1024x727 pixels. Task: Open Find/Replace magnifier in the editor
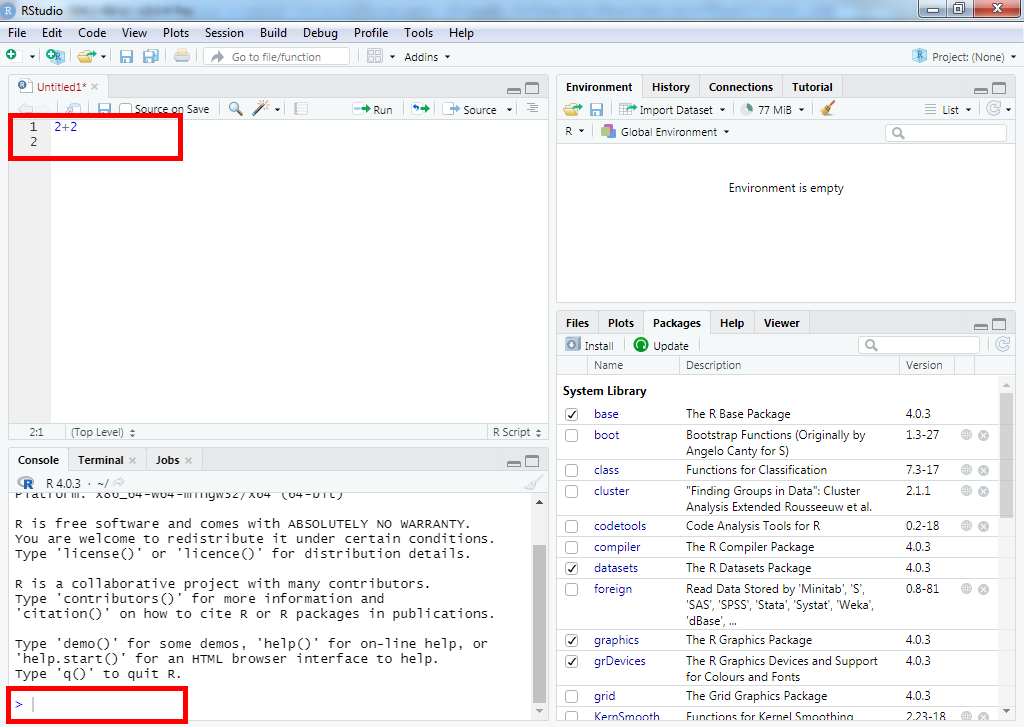pos(235,109)
